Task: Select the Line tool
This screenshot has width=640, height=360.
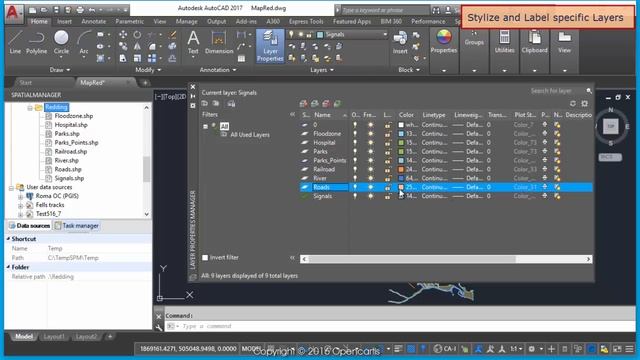Action: click(x=15, y=42)
